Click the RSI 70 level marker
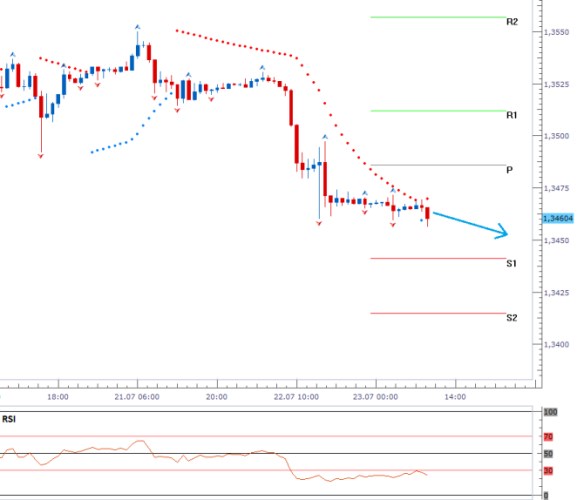The height and width of the screenshot is (500, 577). pyautogui.click(x=548, y=437)
